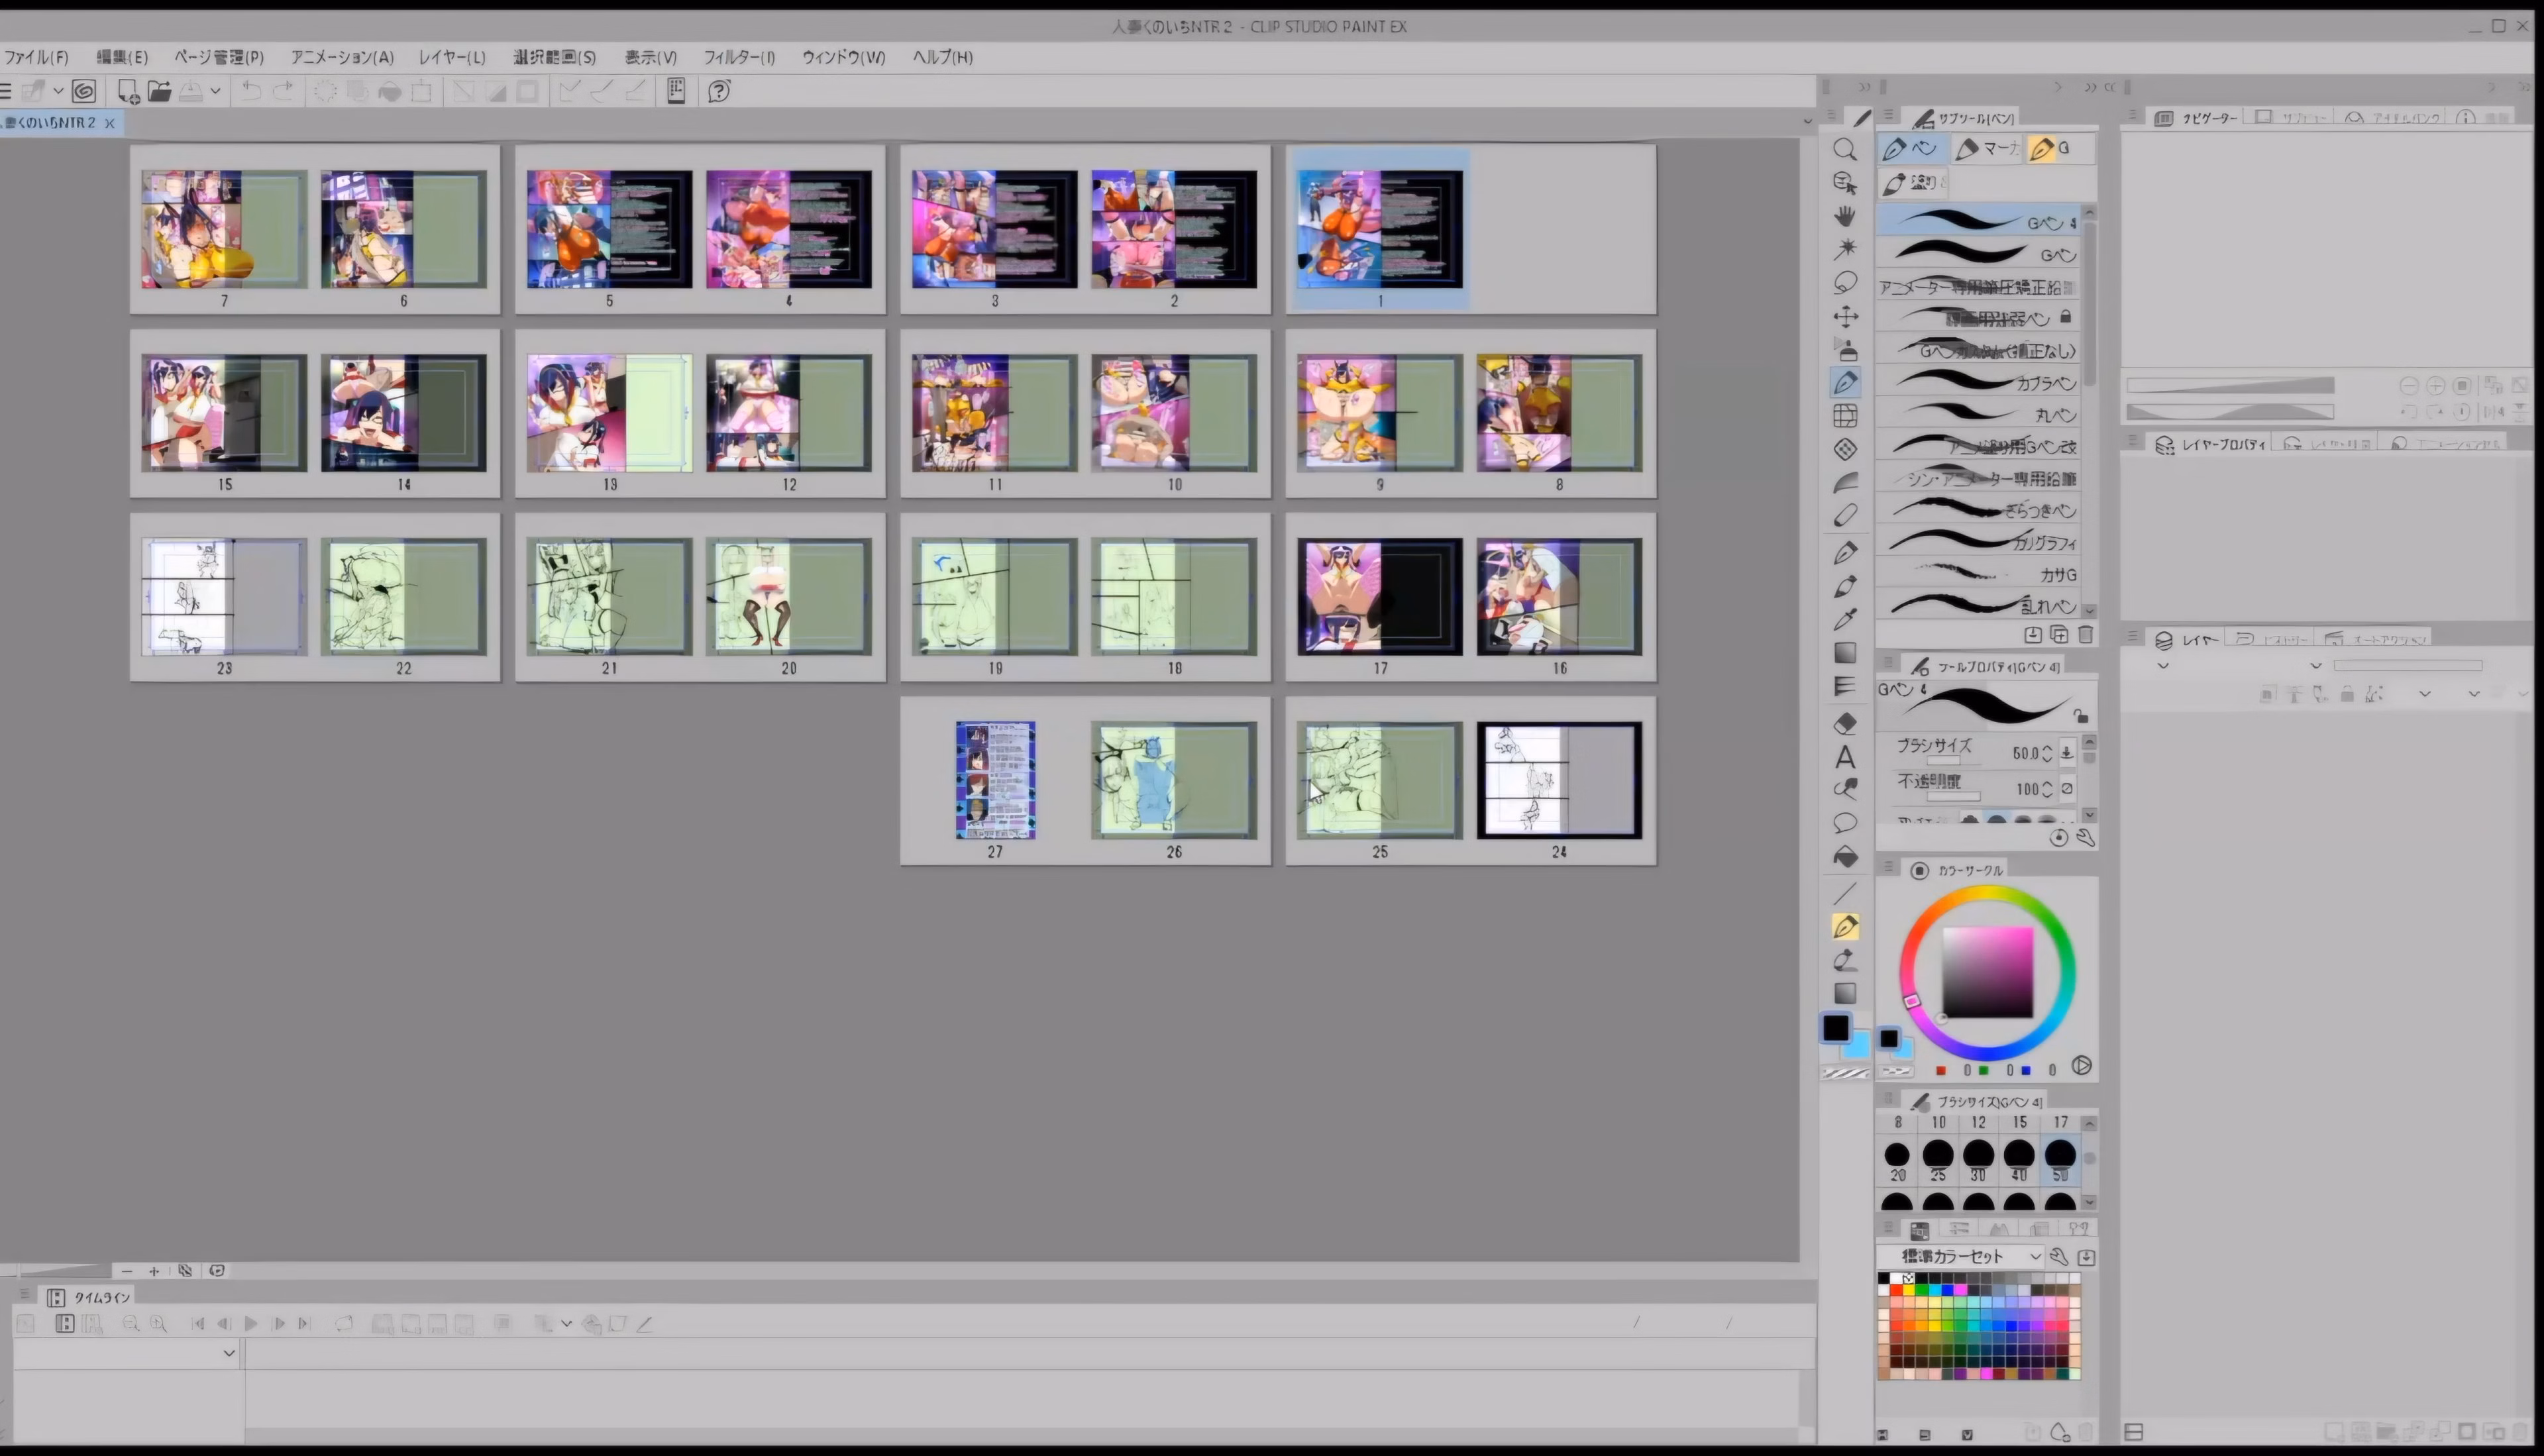Click the help question mark icon
Viewport: 2544px width, 1456px height.
[718, 92]
